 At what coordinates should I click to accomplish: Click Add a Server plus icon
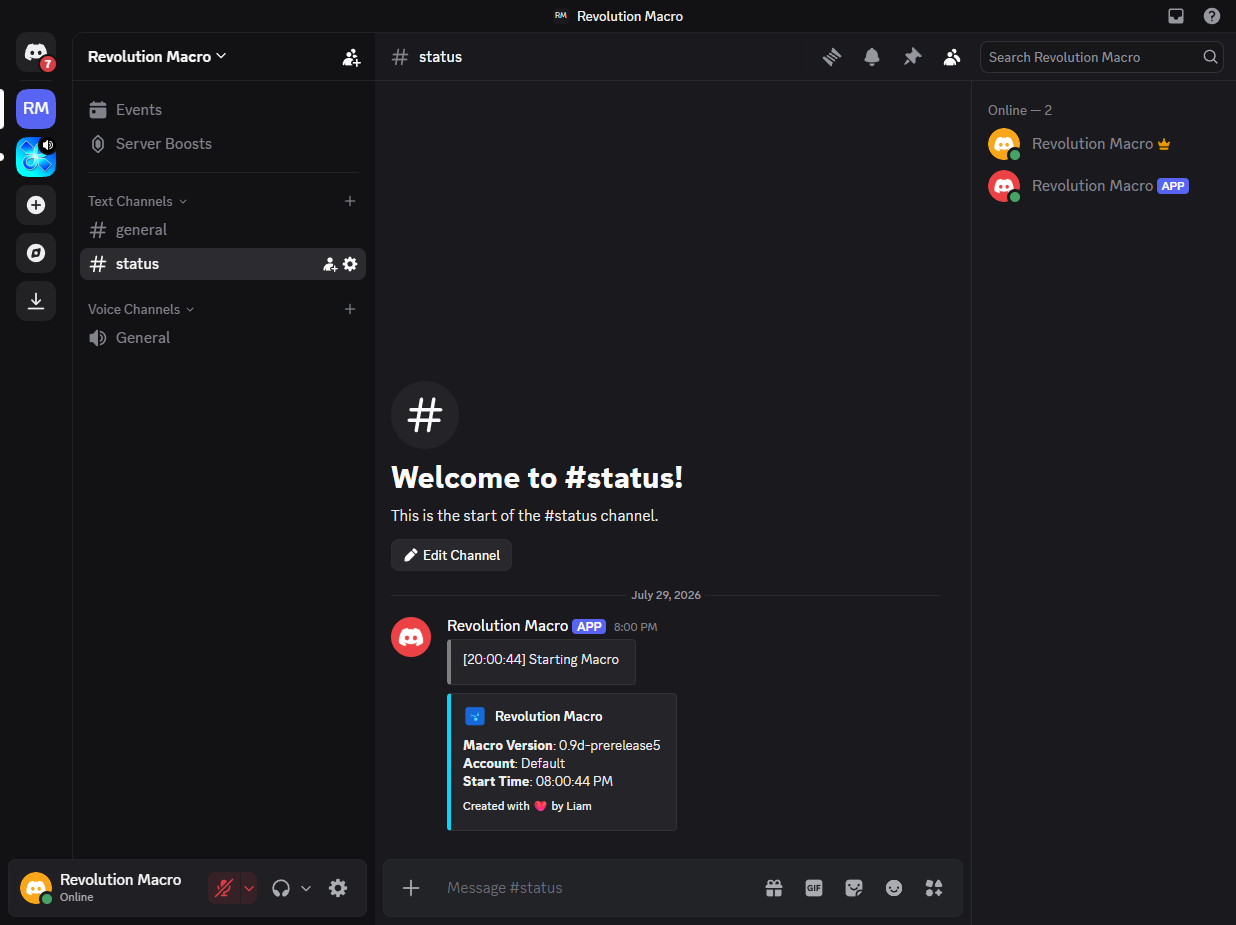click(x=36, y=205)
